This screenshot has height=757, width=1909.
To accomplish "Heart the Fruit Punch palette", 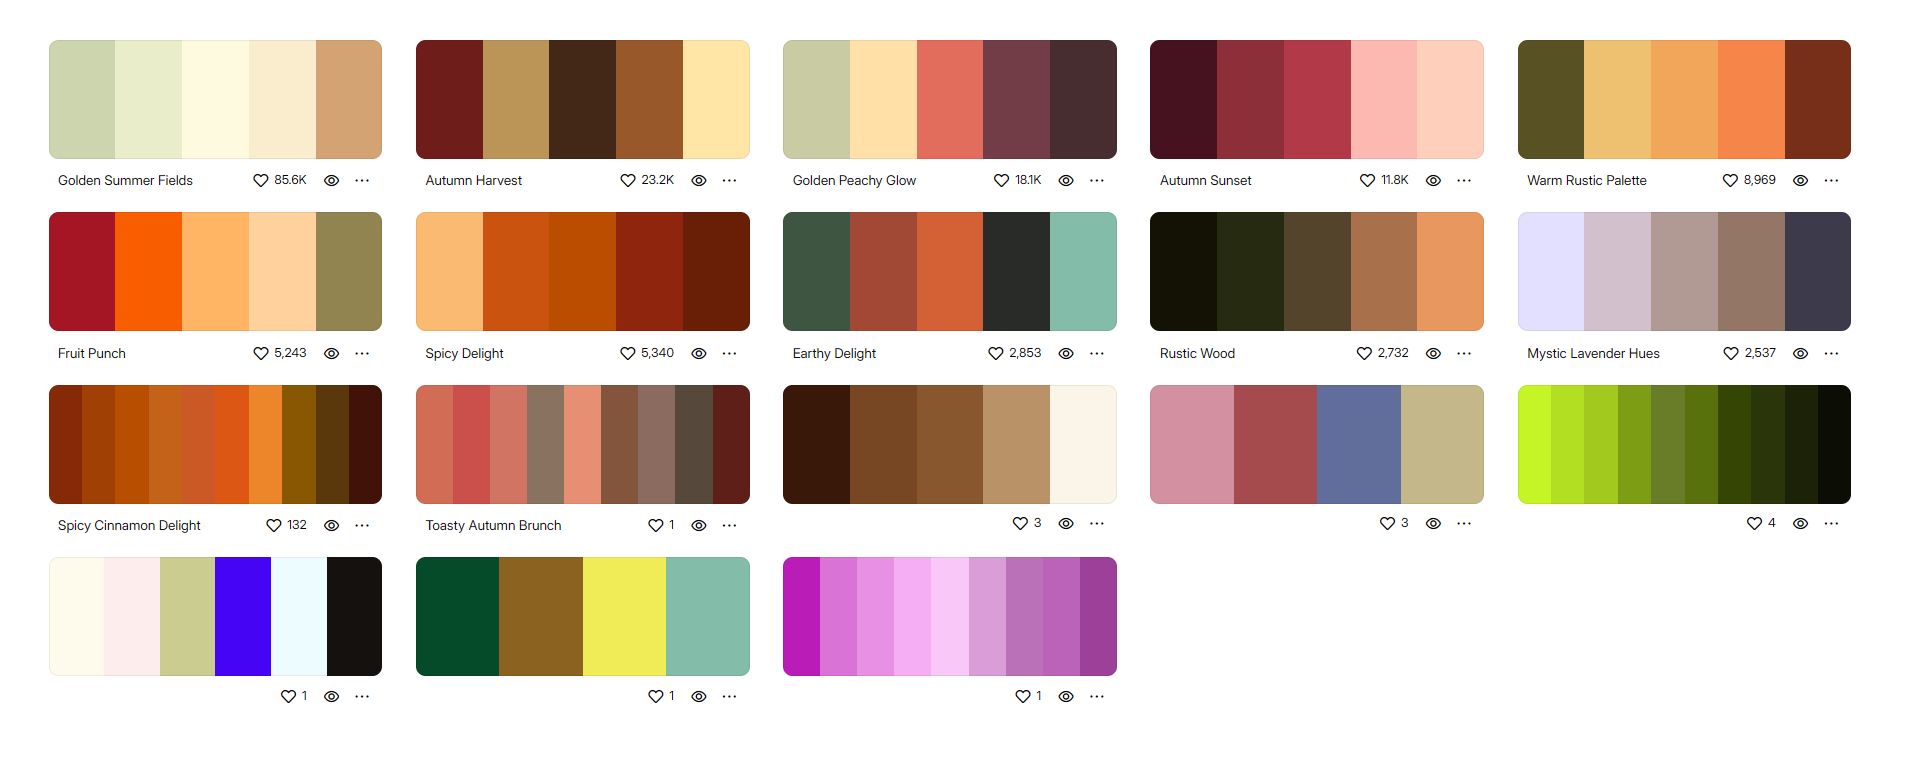I will [261, 354].
